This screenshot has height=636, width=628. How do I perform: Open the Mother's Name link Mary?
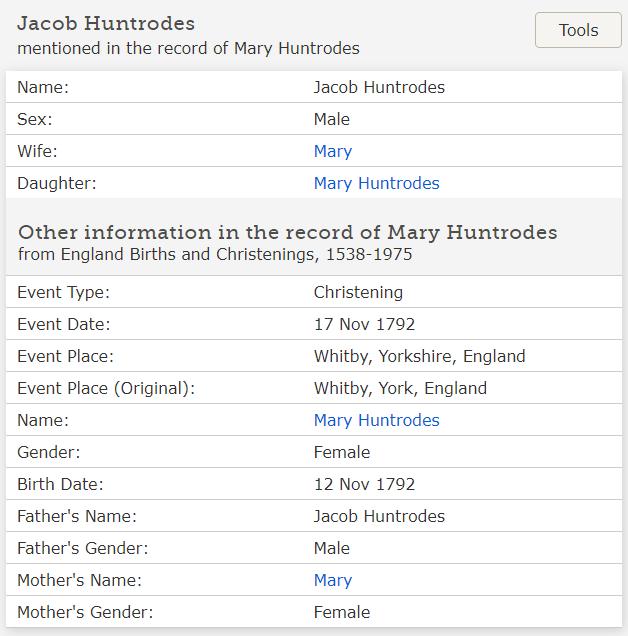point(332,580)
